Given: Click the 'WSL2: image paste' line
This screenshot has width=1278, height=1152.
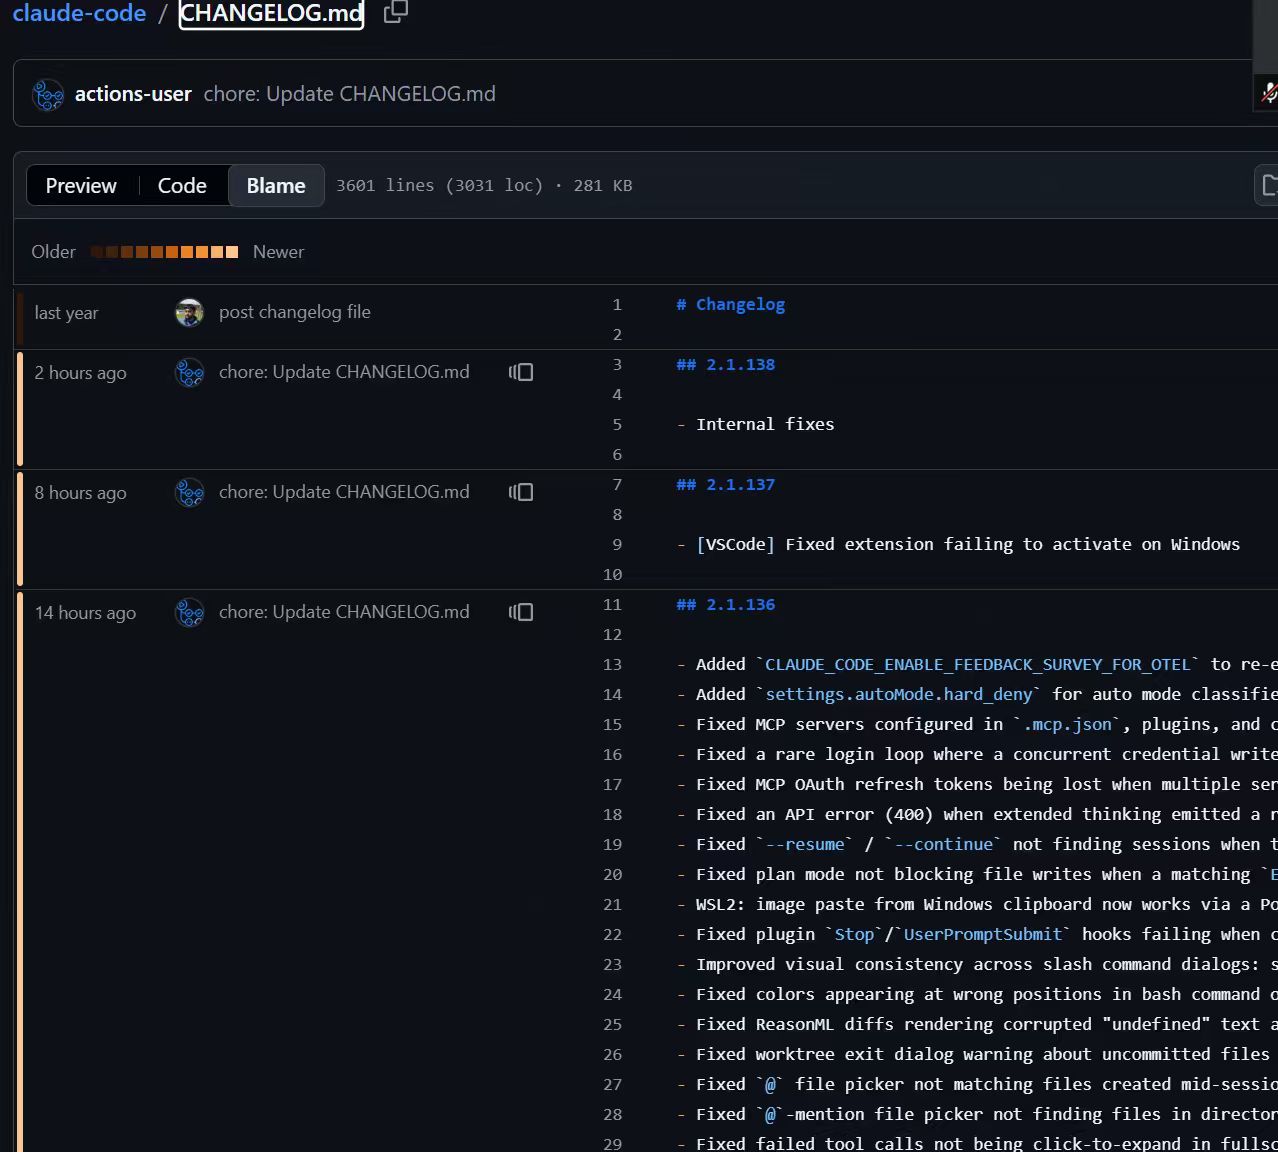Looking at the screenshot, I should [x=976, y=905].
